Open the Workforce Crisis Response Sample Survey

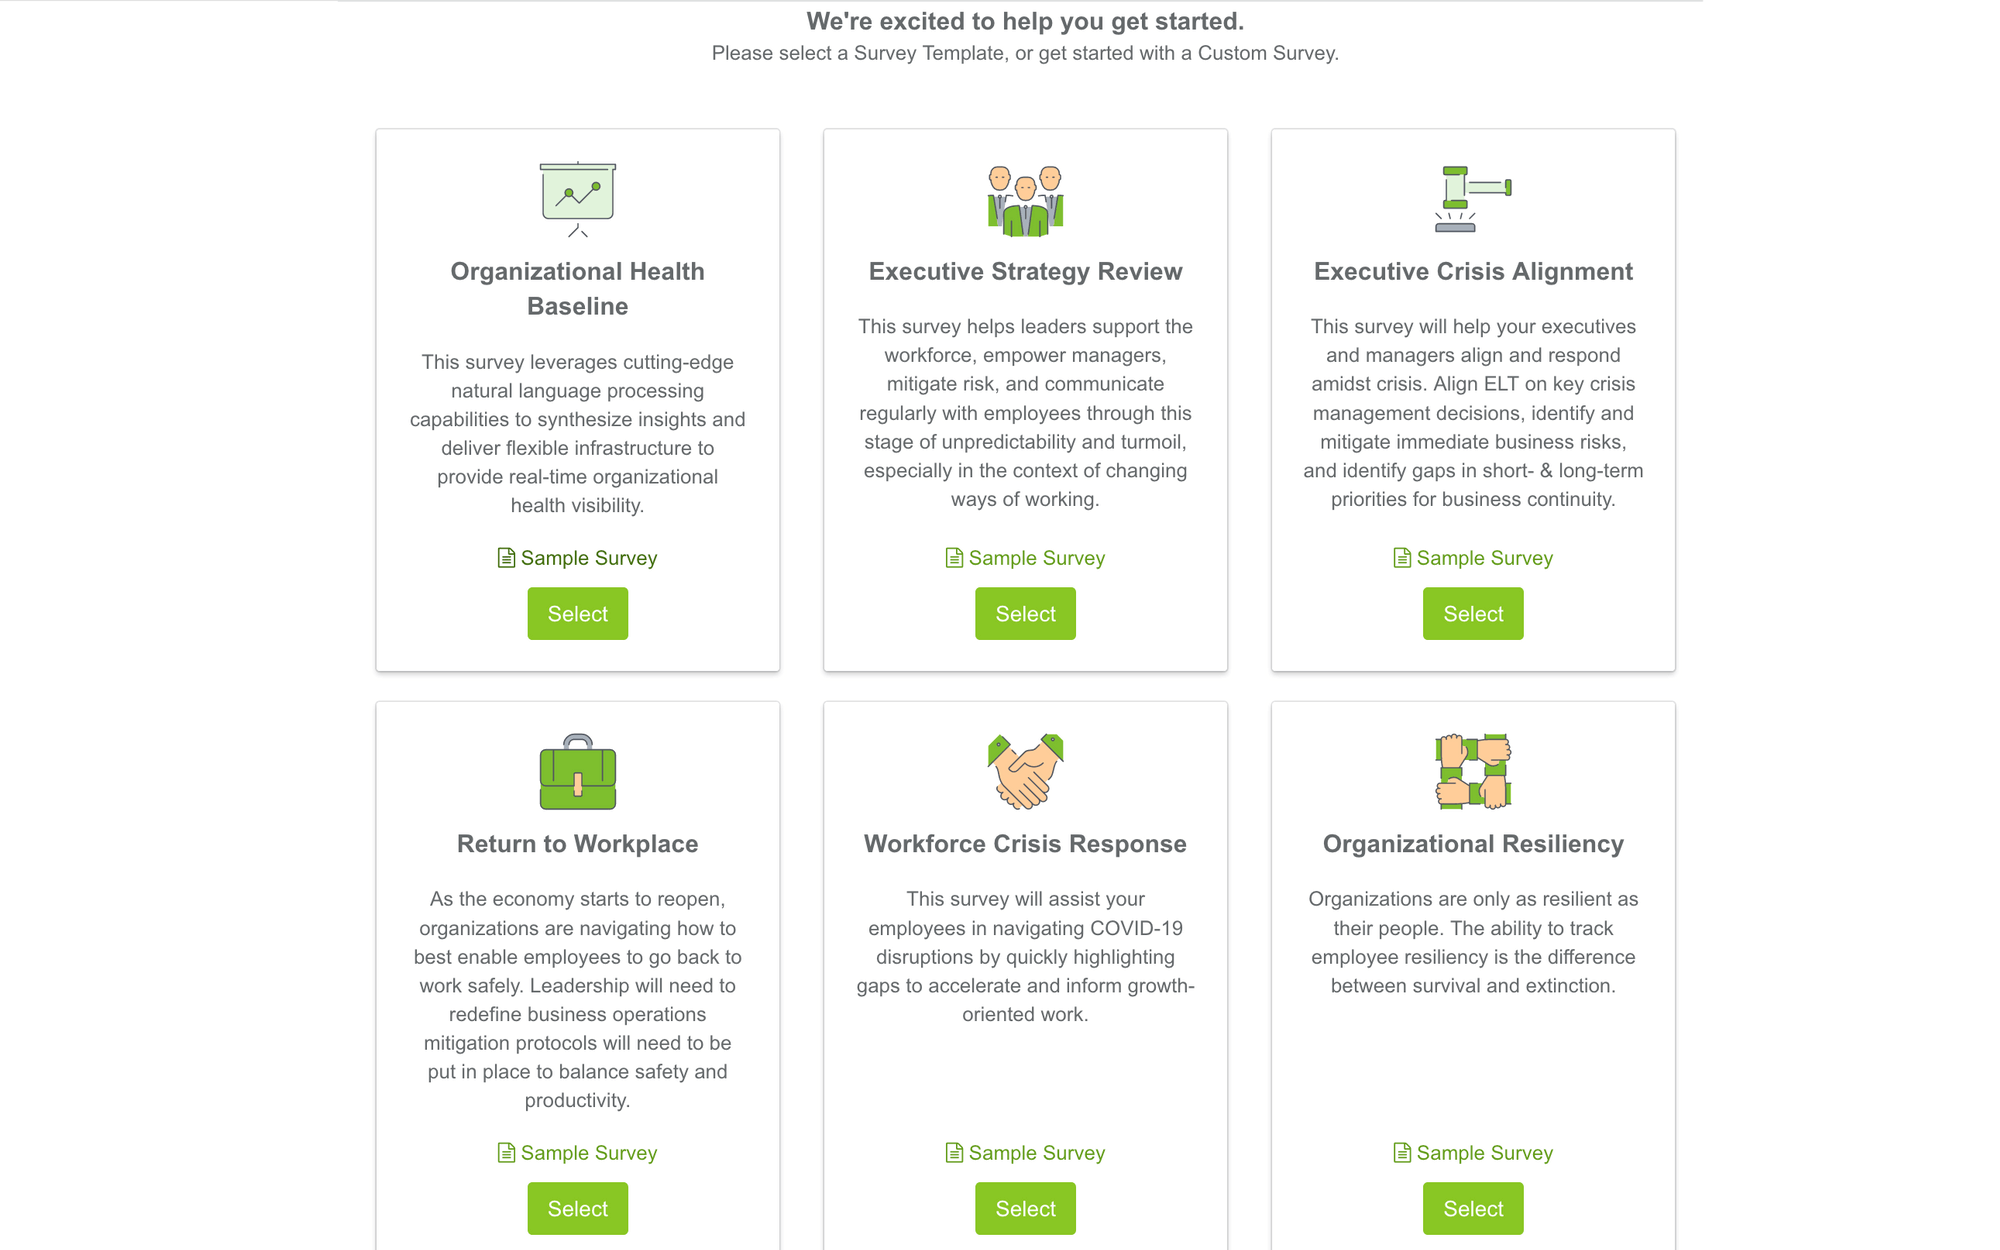(x=1036, y=1153)
